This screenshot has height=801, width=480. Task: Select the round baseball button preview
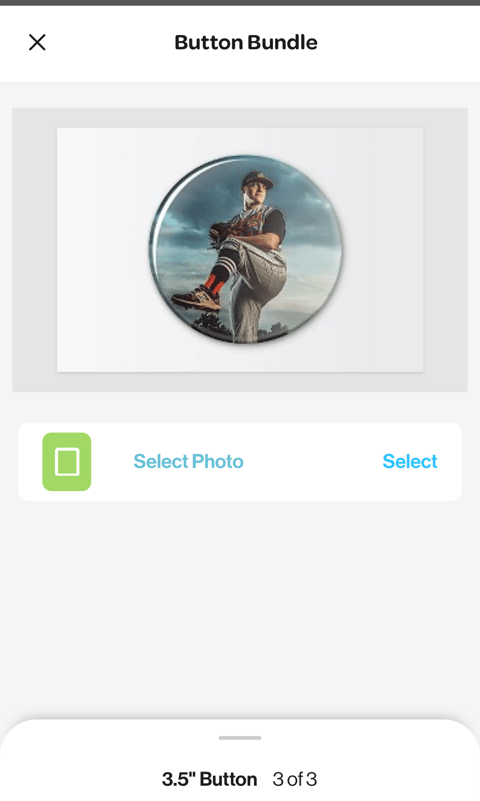(246, 249)
